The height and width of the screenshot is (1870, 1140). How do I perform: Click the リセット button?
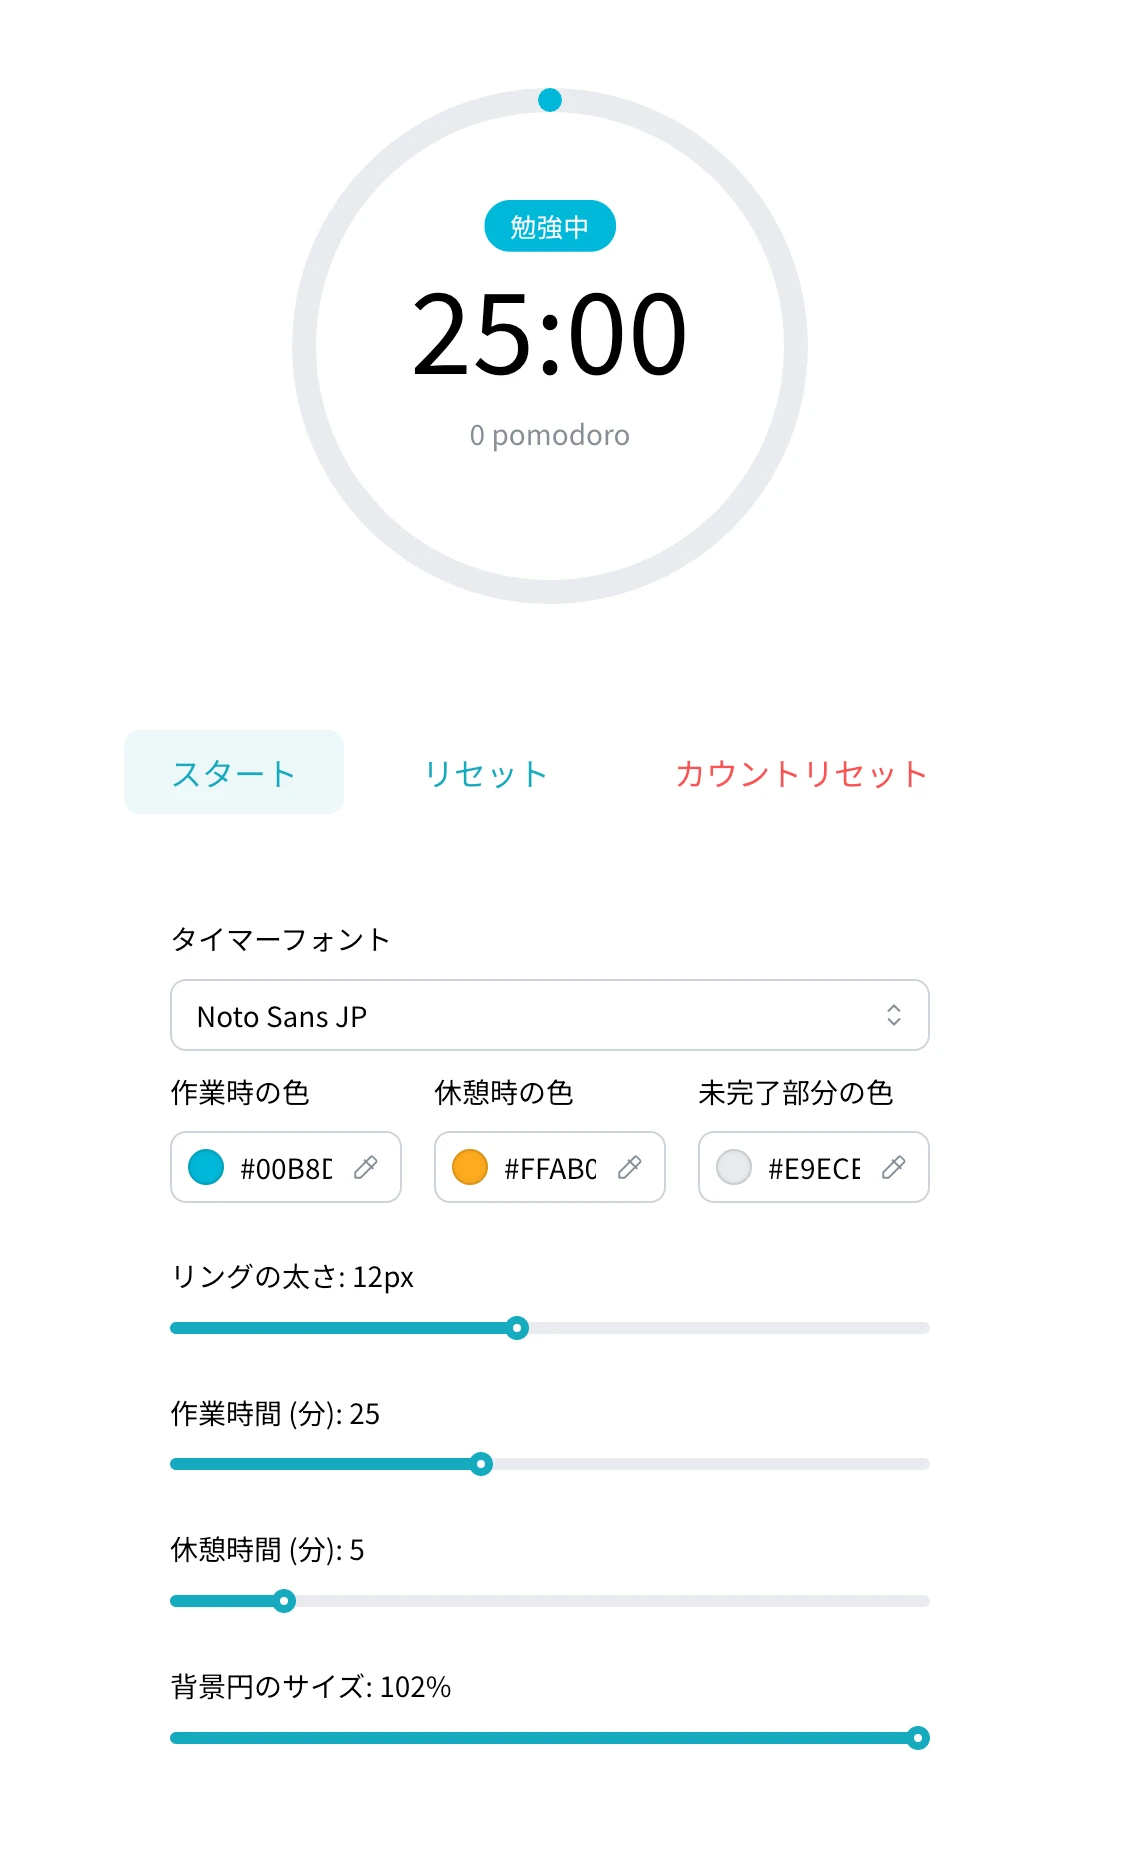pos(486,772)
